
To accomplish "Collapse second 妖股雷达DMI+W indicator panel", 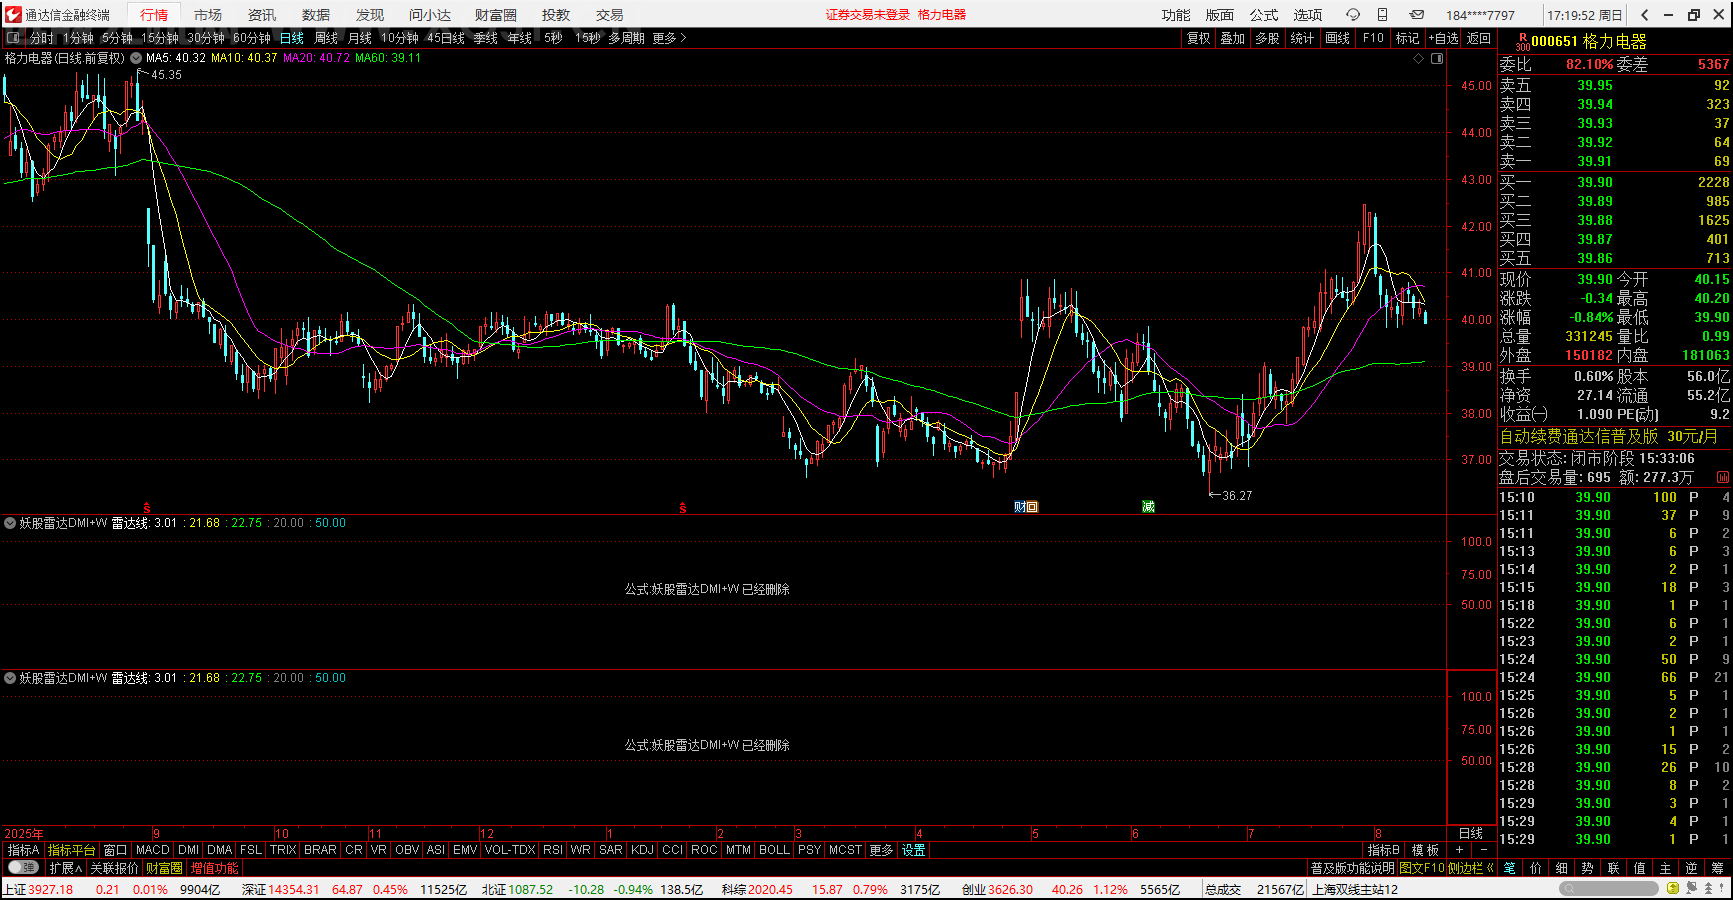I will (x=10, y=678).
